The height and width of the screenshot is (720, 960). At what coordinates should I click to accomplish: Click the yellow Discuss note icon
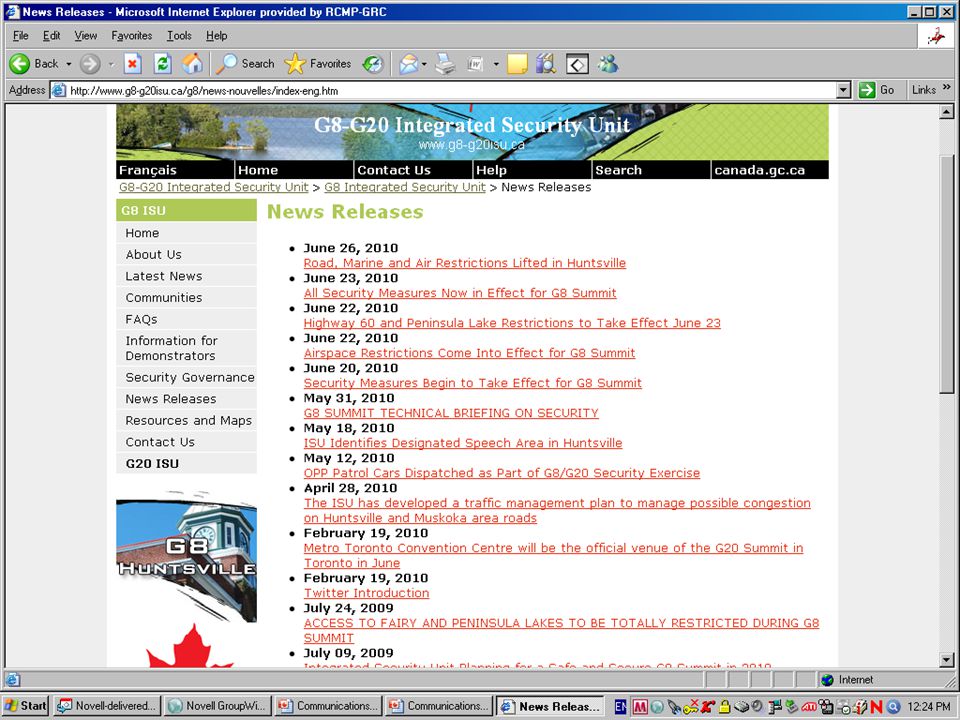pos(517,64)
